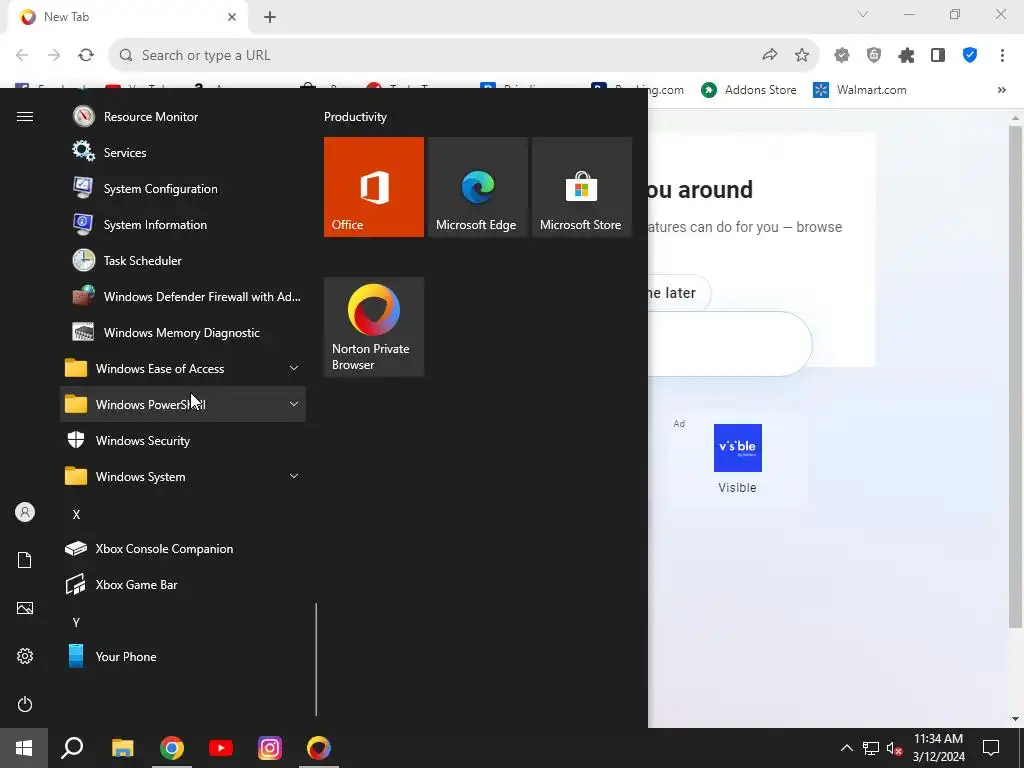Switch to Norton browser in taskbar
Screen dimensions: 1024x768
coord(319,748)
